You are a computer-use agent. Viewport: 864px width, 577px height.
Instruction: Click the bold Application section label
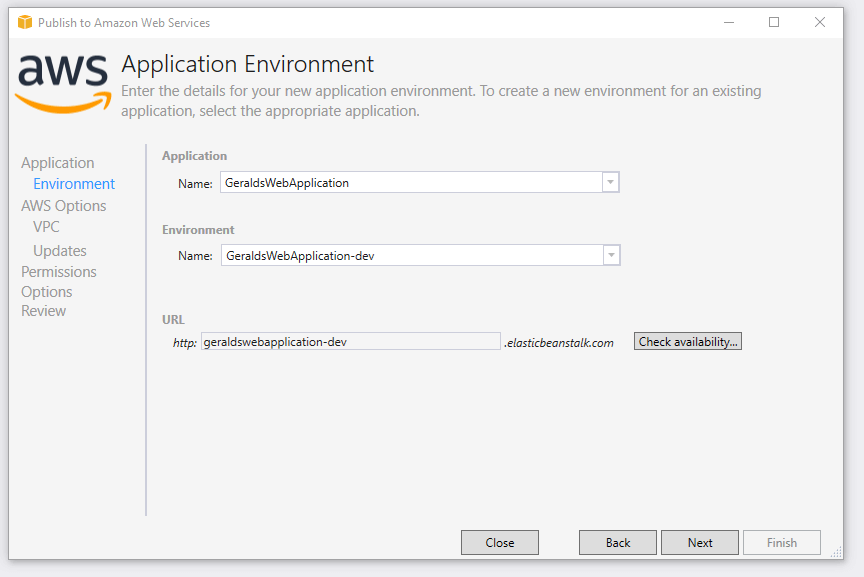click(x=195, y=156)
